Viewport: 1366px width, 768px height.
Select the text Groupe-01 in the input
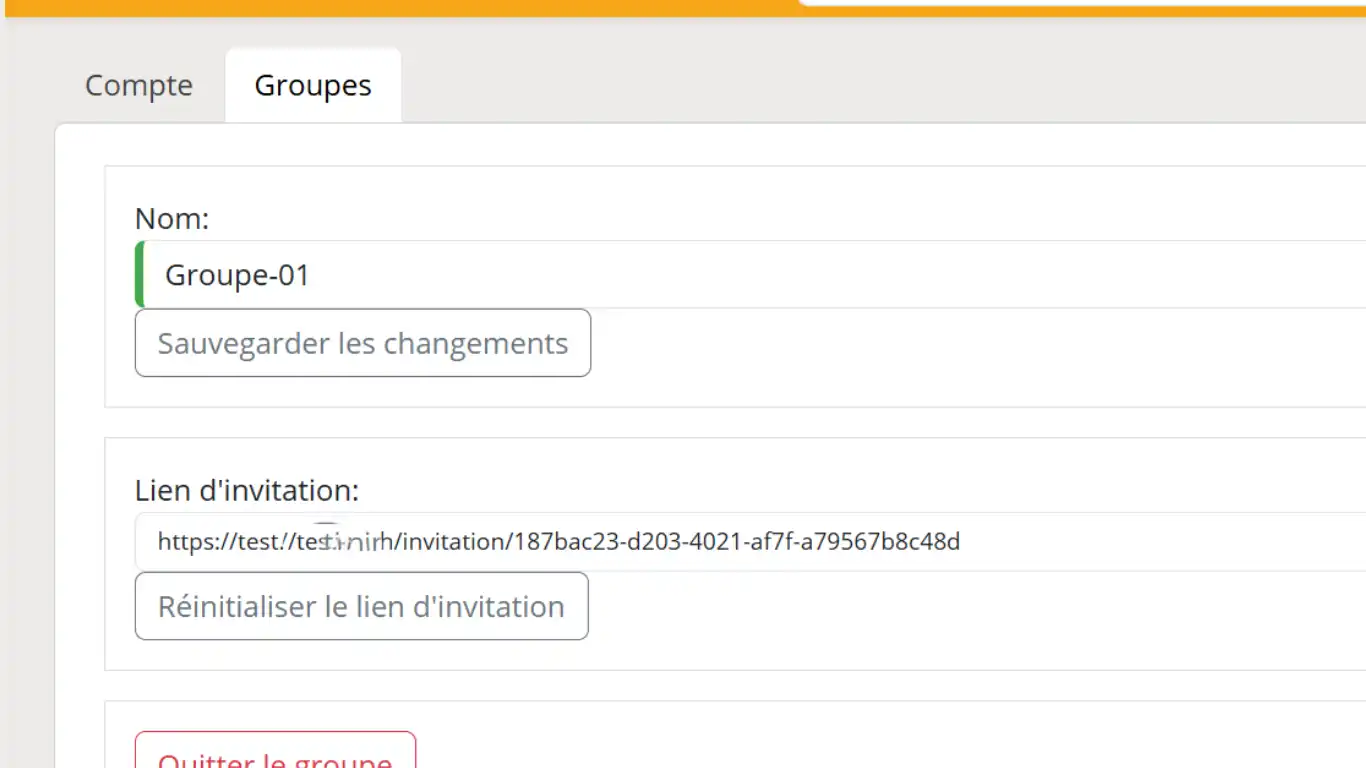[x=237, y=274]
